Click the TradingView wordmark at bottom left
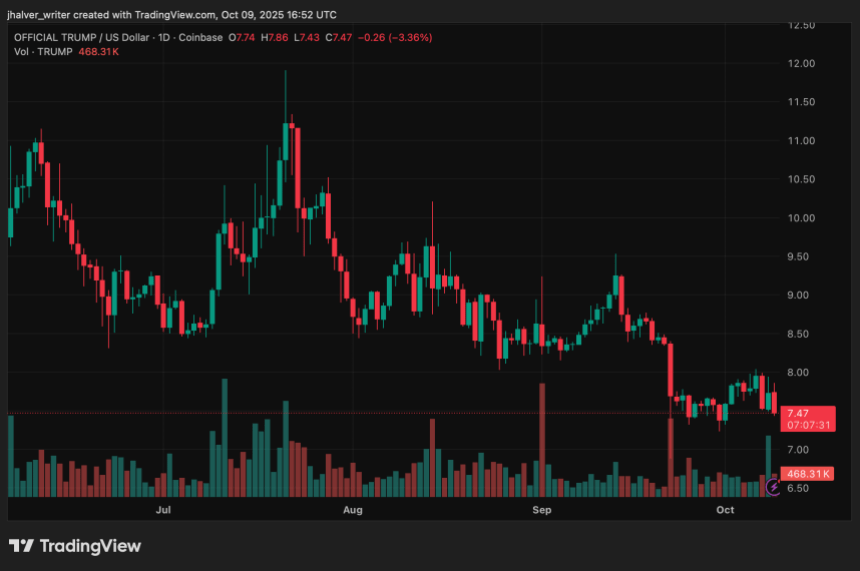 coord(90,546)
